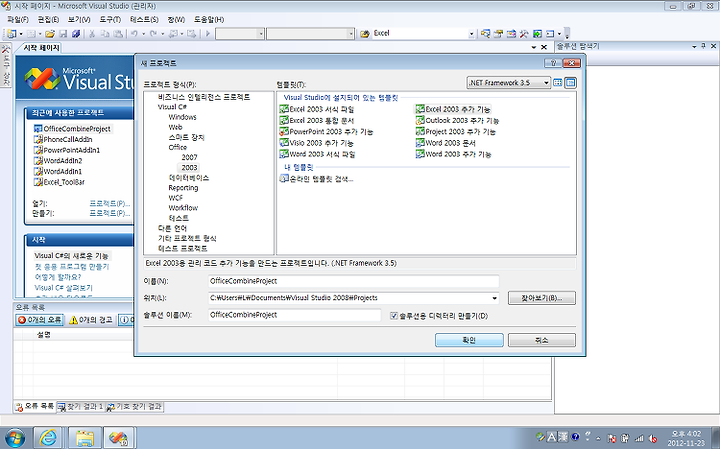Open the Solution Explorer toolbar icon
720x449 pixels.
tap(485, 34)
